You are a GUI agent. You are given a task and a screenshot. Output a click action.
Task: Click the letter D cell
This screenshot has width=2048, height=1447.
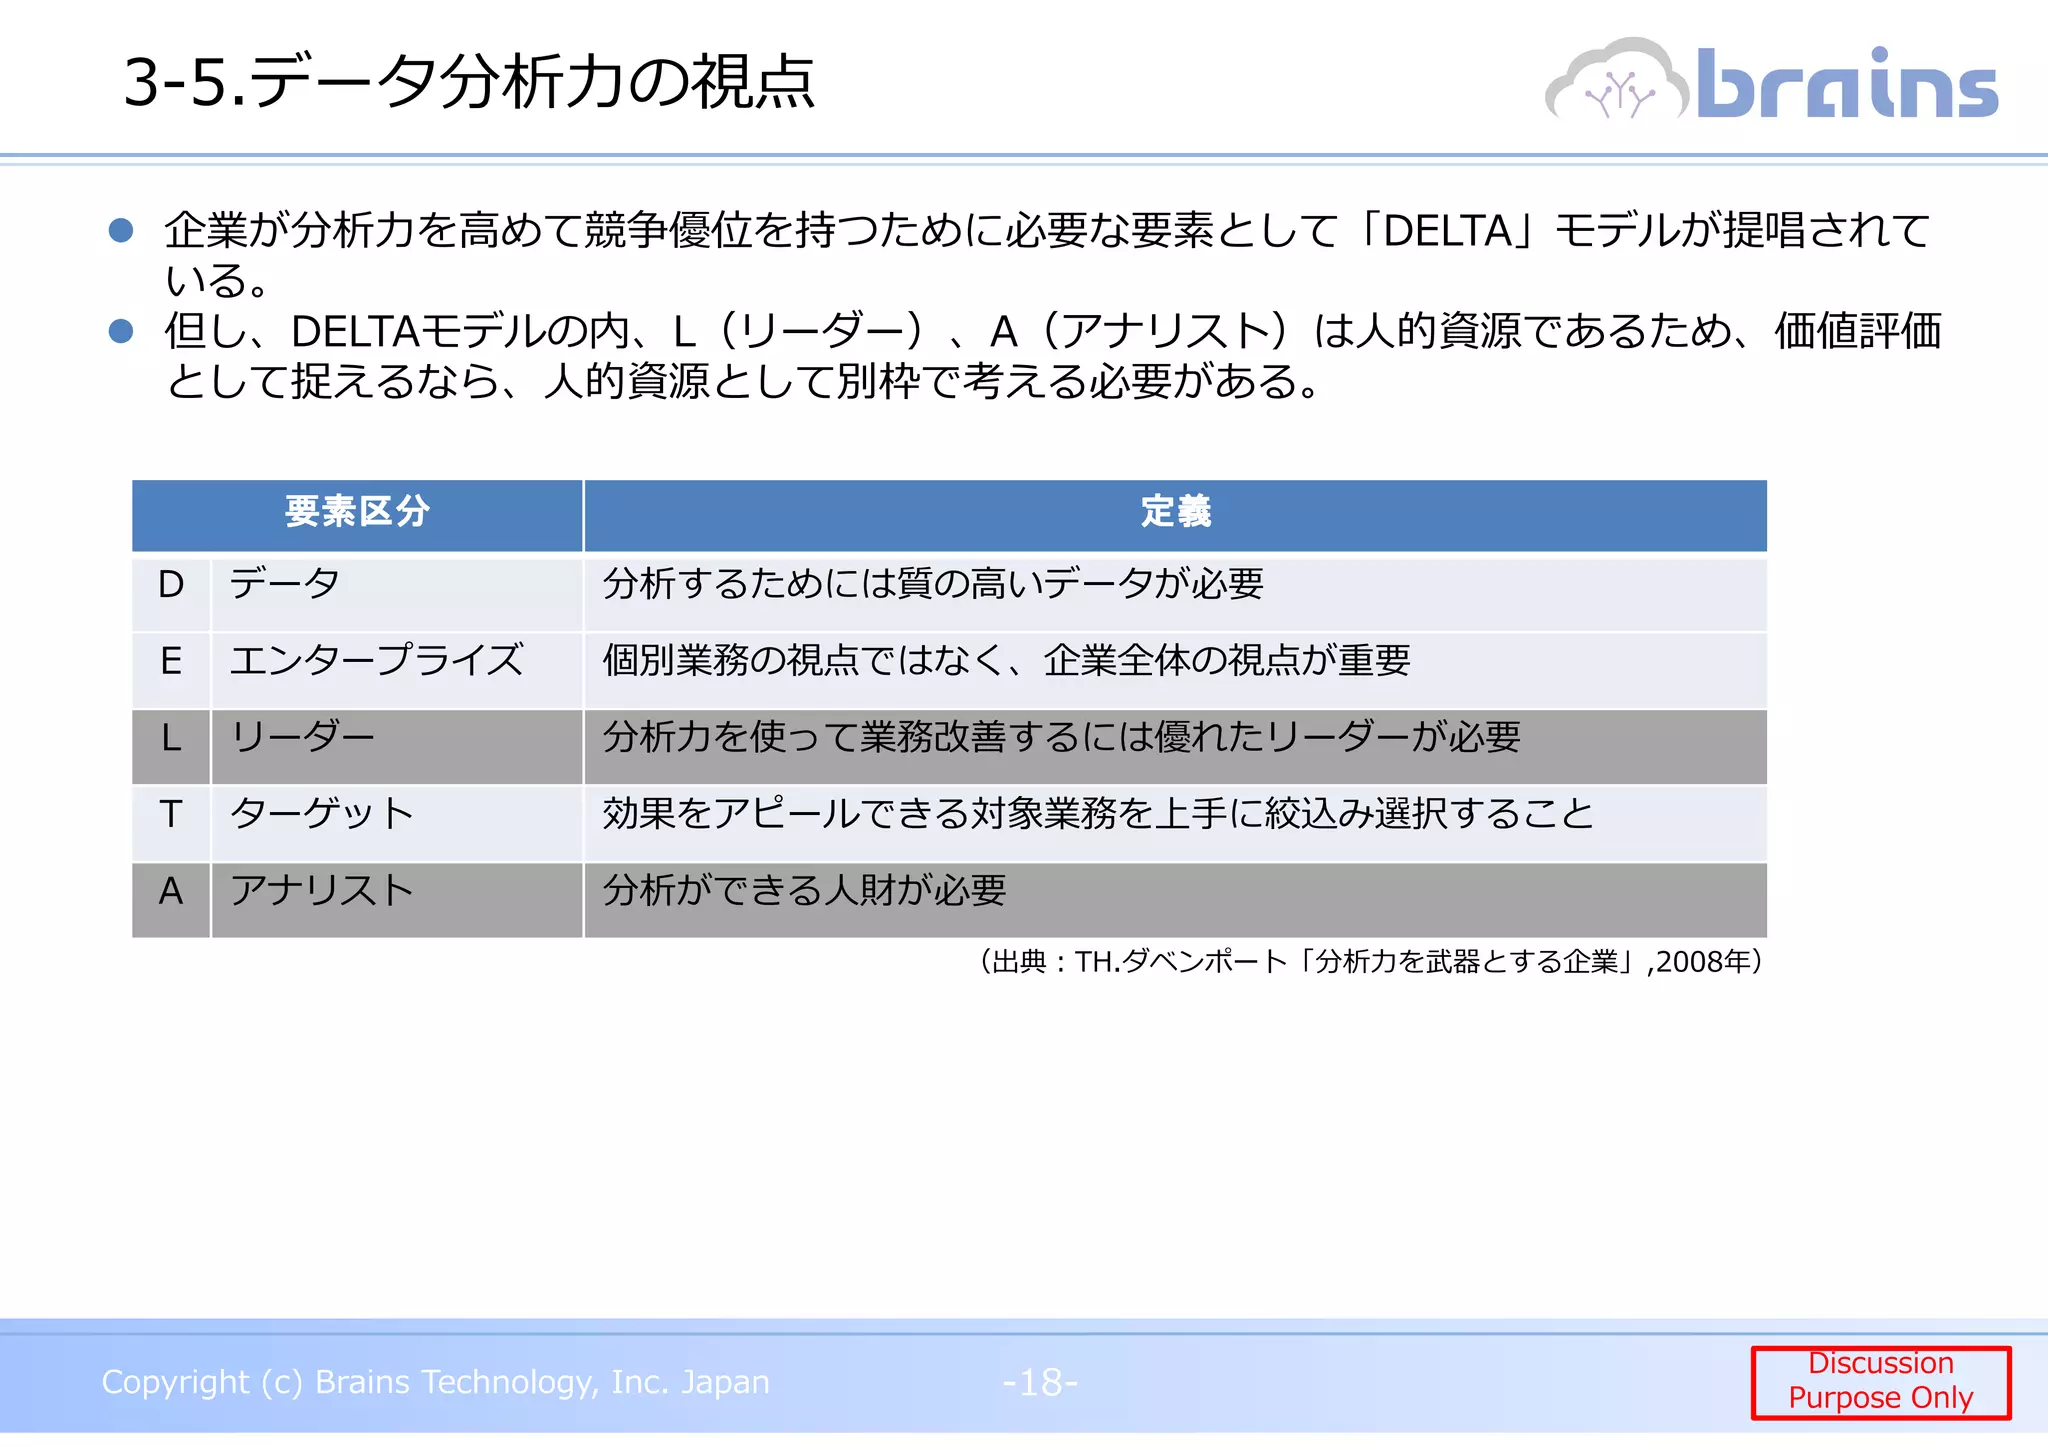tap(171, 594)
